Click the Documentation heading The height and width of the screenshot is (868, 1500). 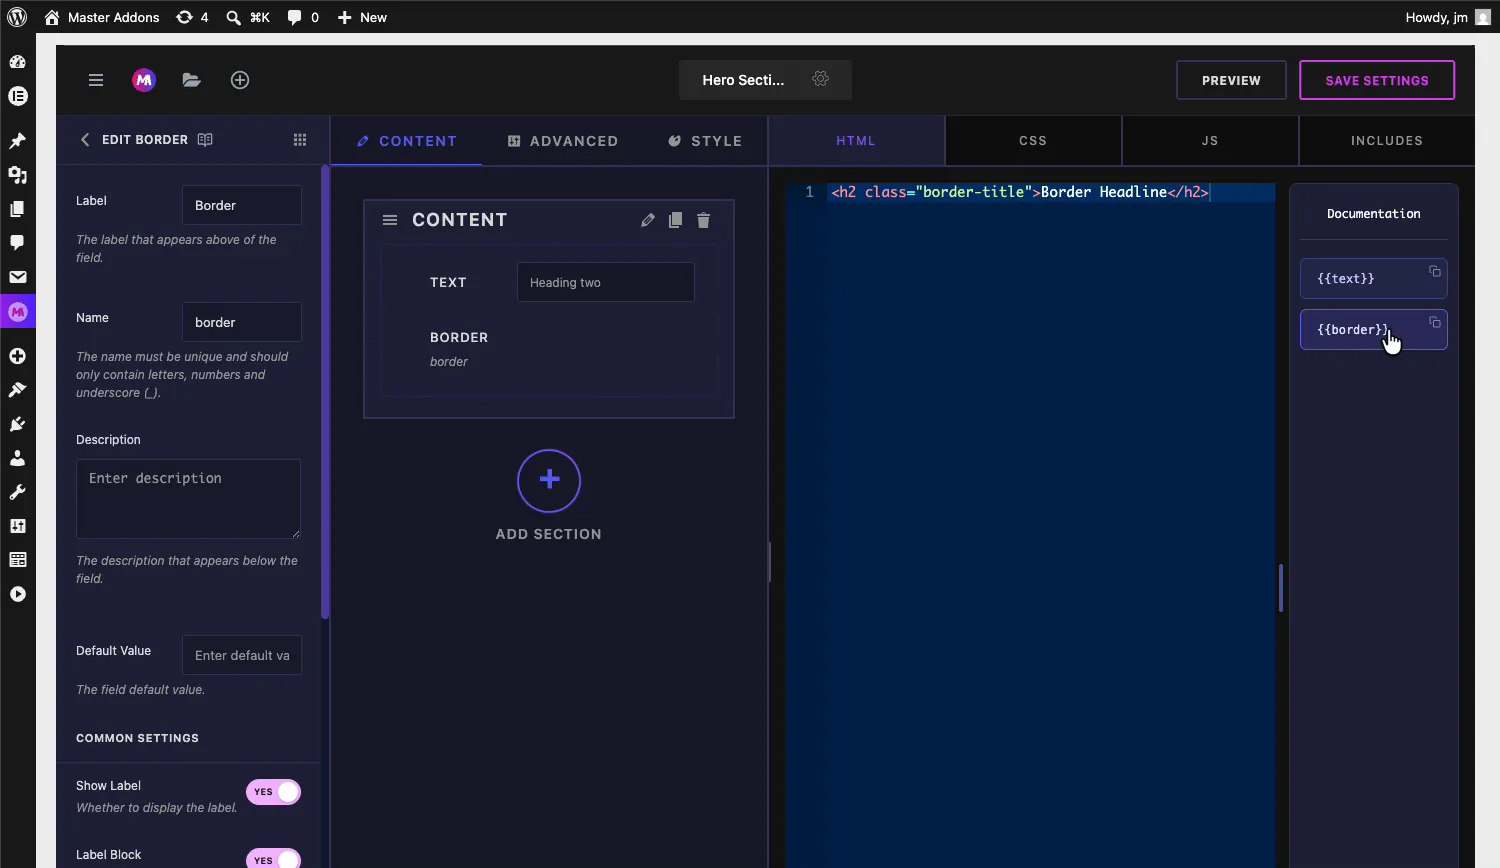[x=1373, y=213]
